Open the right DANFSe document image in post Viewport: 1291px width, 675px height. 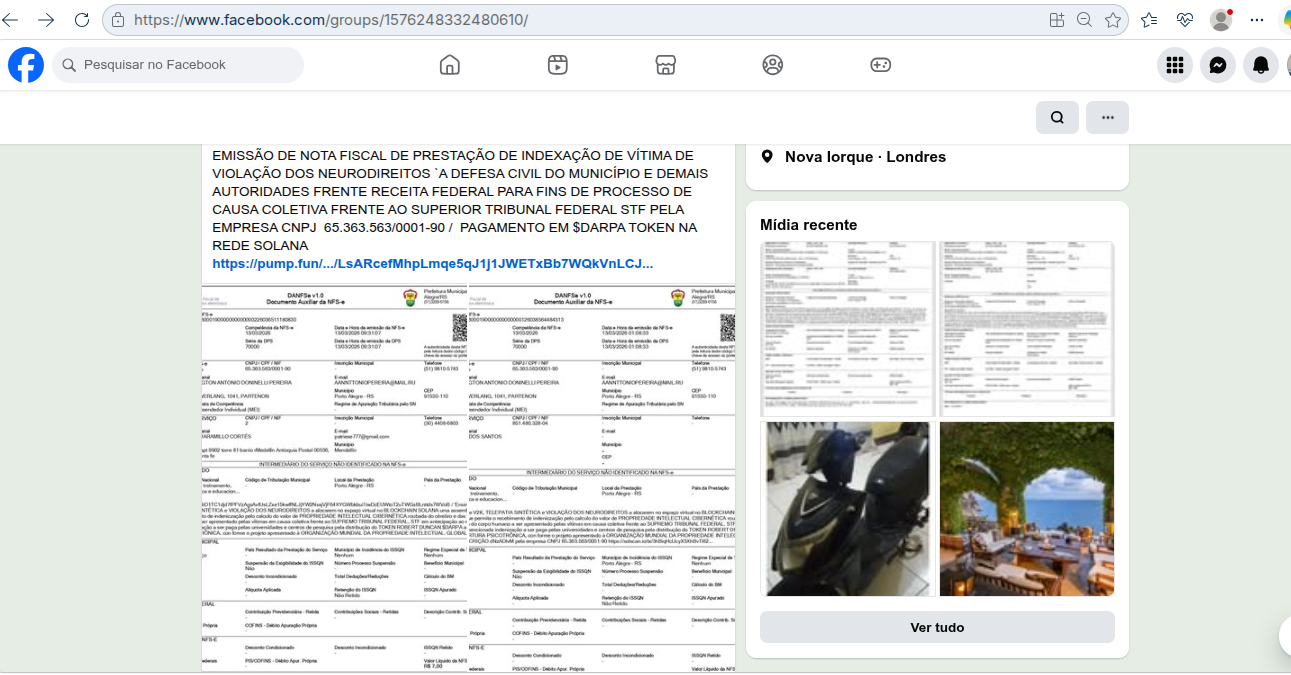(x=602, y=479)
